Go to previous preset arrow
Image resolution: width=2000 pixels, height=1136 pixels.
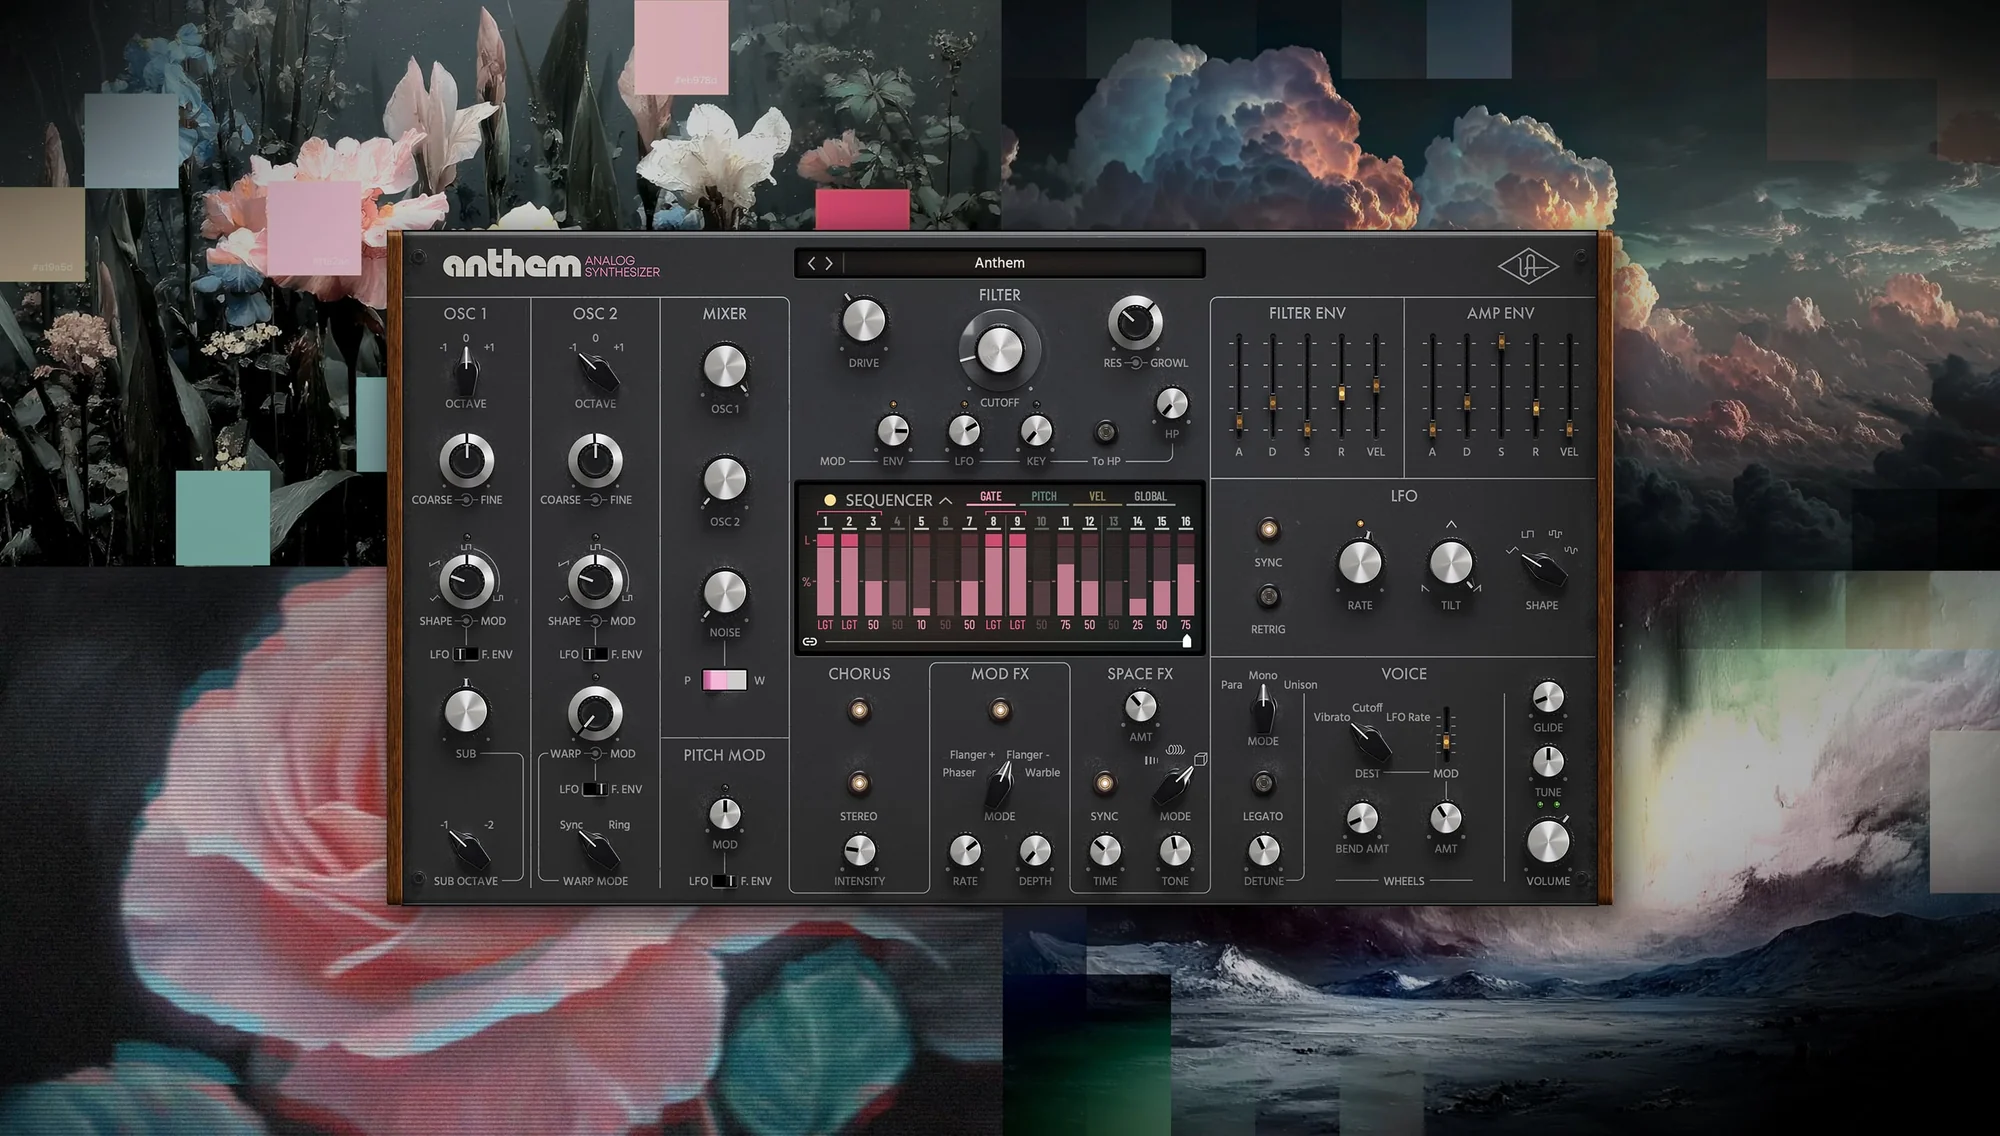811,263
